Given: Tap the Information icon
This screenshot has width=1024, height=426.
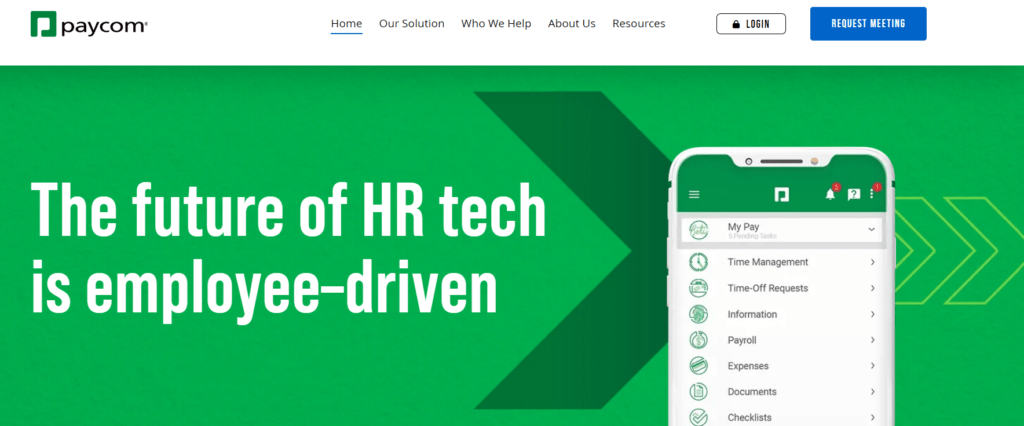Looking at the screenshot, I should pos(699,314).
